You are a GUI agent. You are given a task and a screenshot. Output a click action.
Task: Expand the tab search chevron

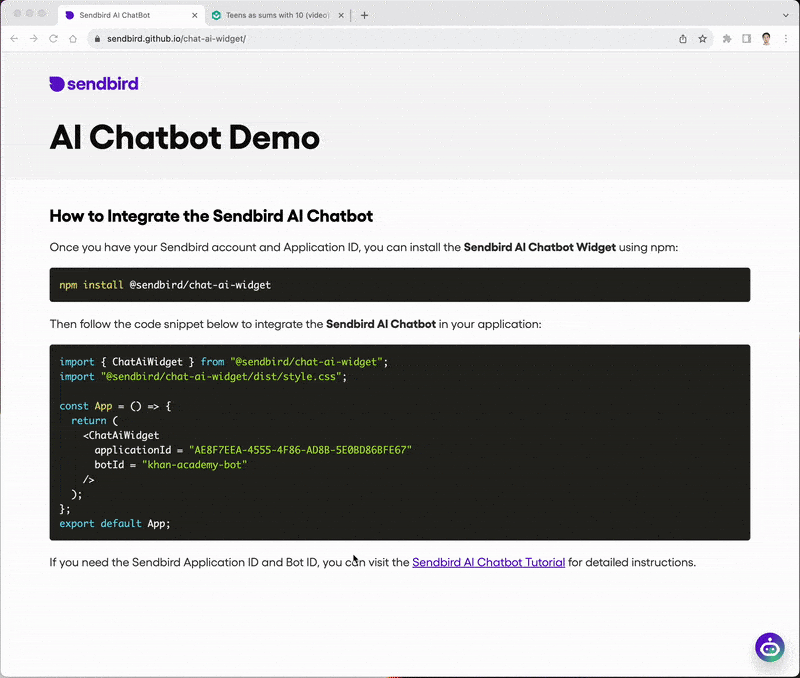click(x=786, y=15)
